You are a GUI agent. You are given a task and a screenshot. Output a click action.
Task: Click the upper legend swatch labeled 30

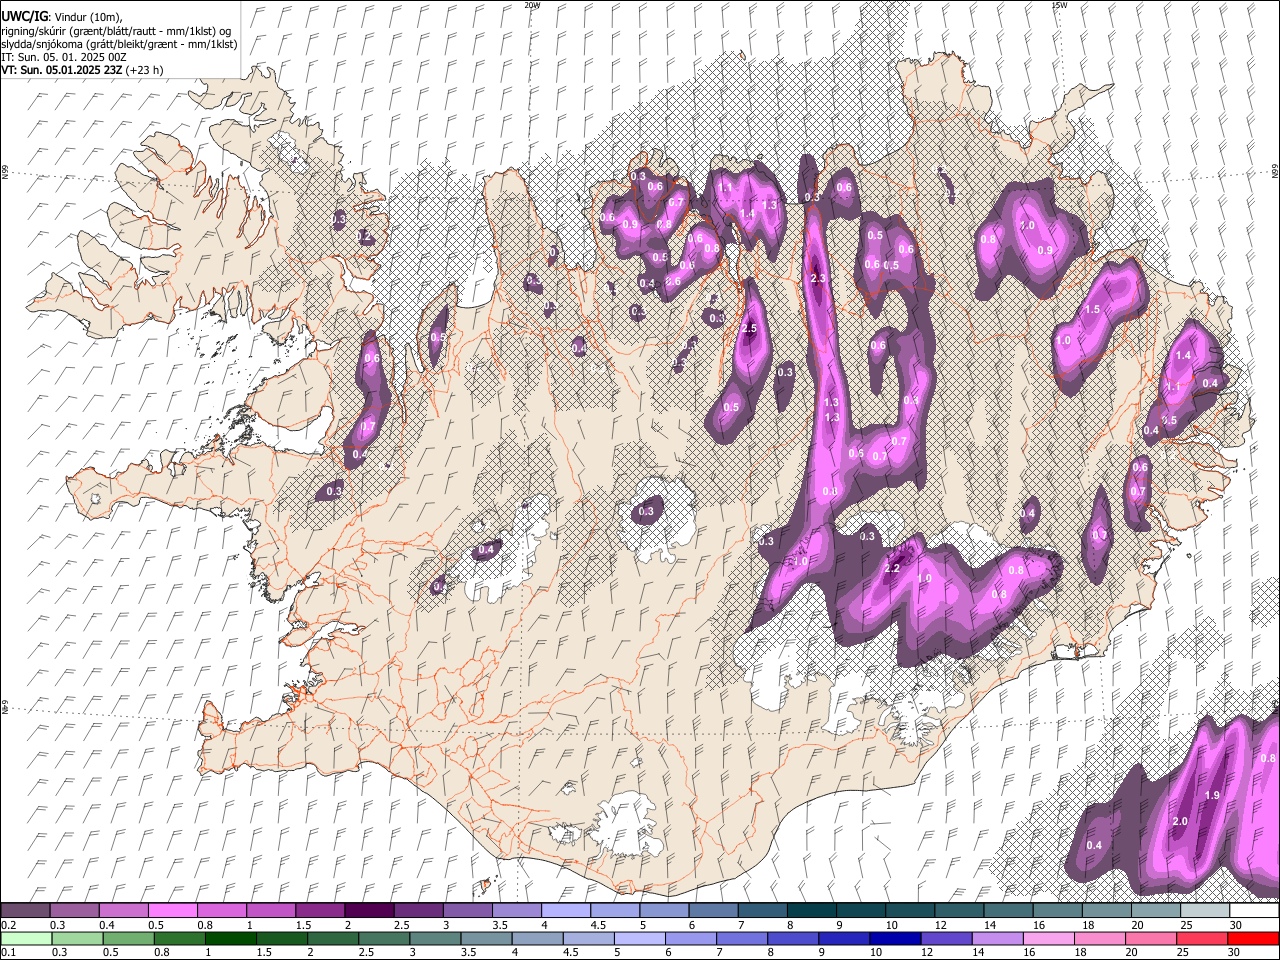tap(1254, 911)
